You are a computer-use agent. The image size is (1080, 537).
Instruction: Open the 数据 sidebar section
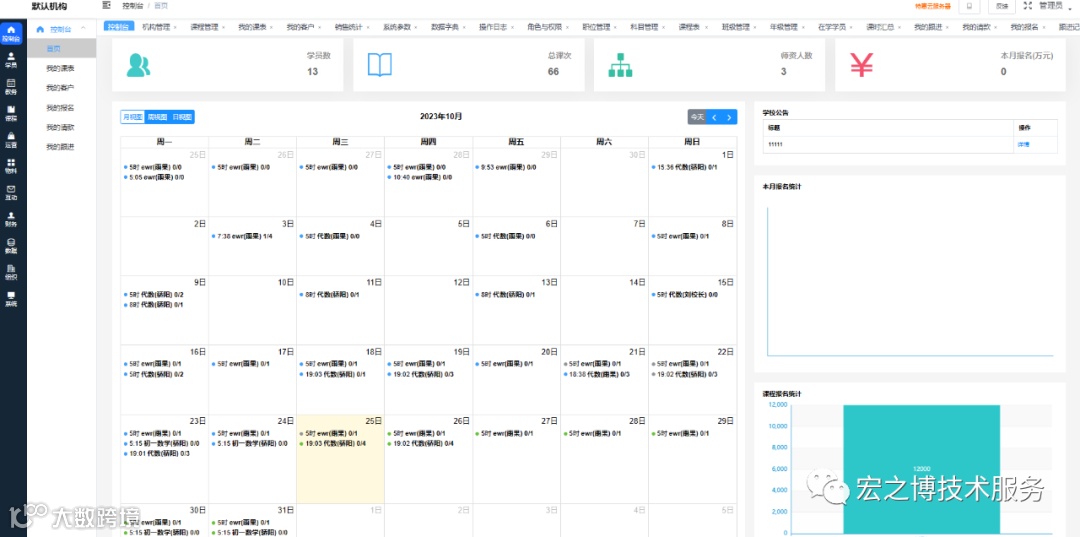coord(11,246)
